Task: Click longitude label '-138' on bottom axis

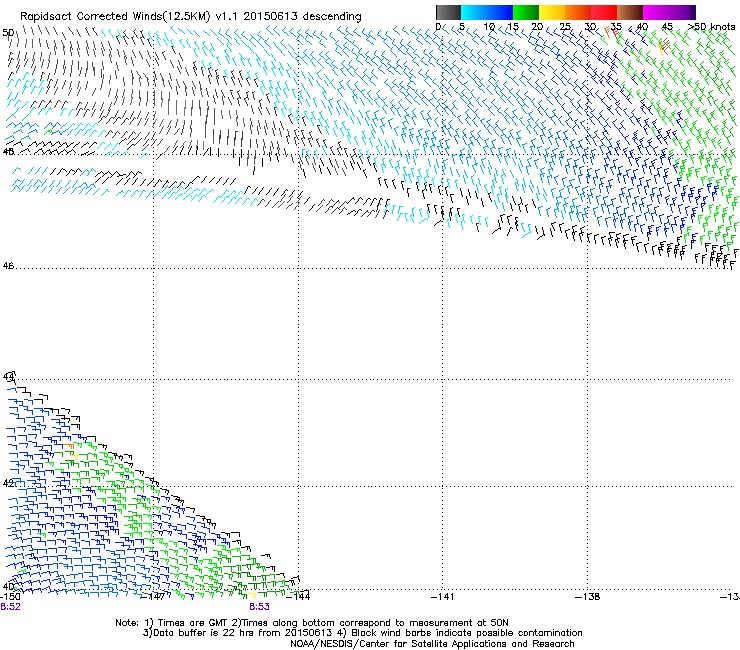Action: pos(588,597)
